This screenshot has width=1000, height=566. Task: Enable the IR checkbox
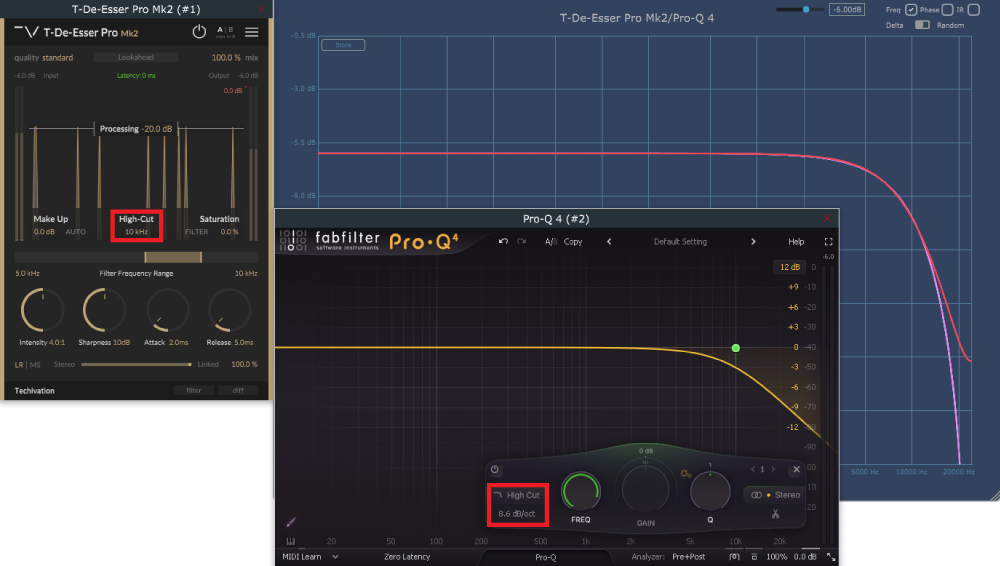click(973, 10)
